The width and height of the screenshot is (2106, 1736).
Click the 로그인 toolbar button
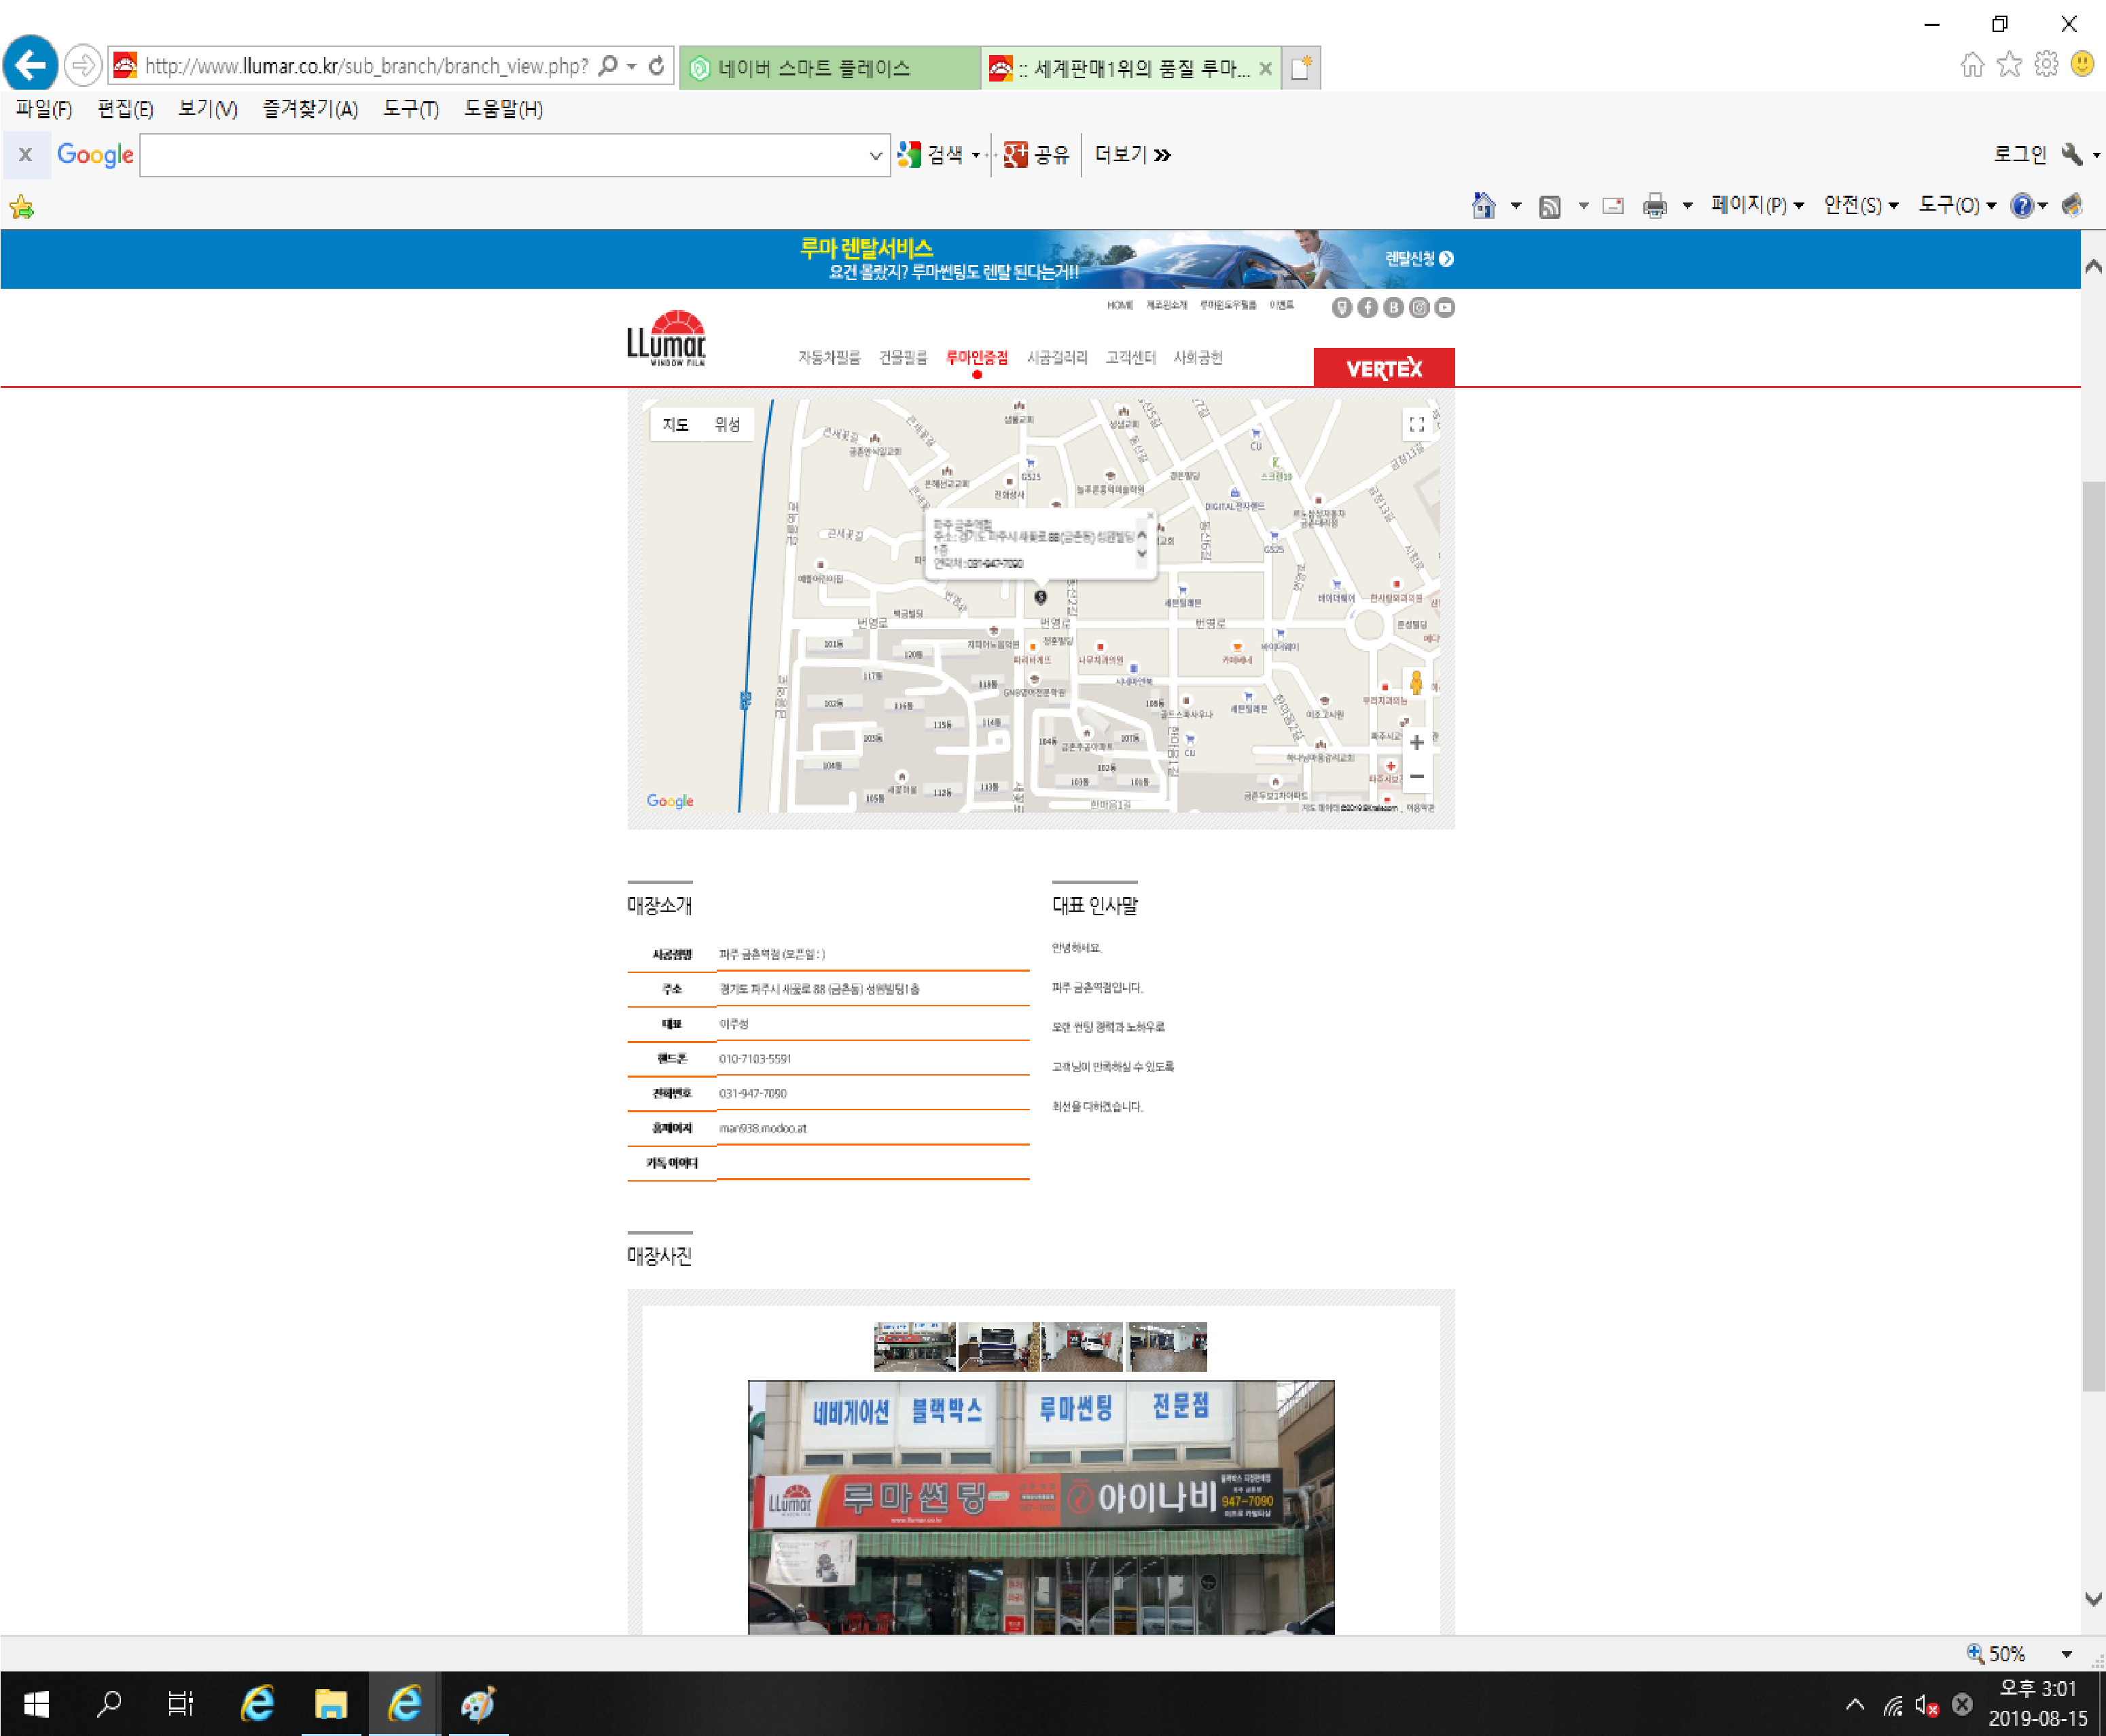[x=2019, y=154]
